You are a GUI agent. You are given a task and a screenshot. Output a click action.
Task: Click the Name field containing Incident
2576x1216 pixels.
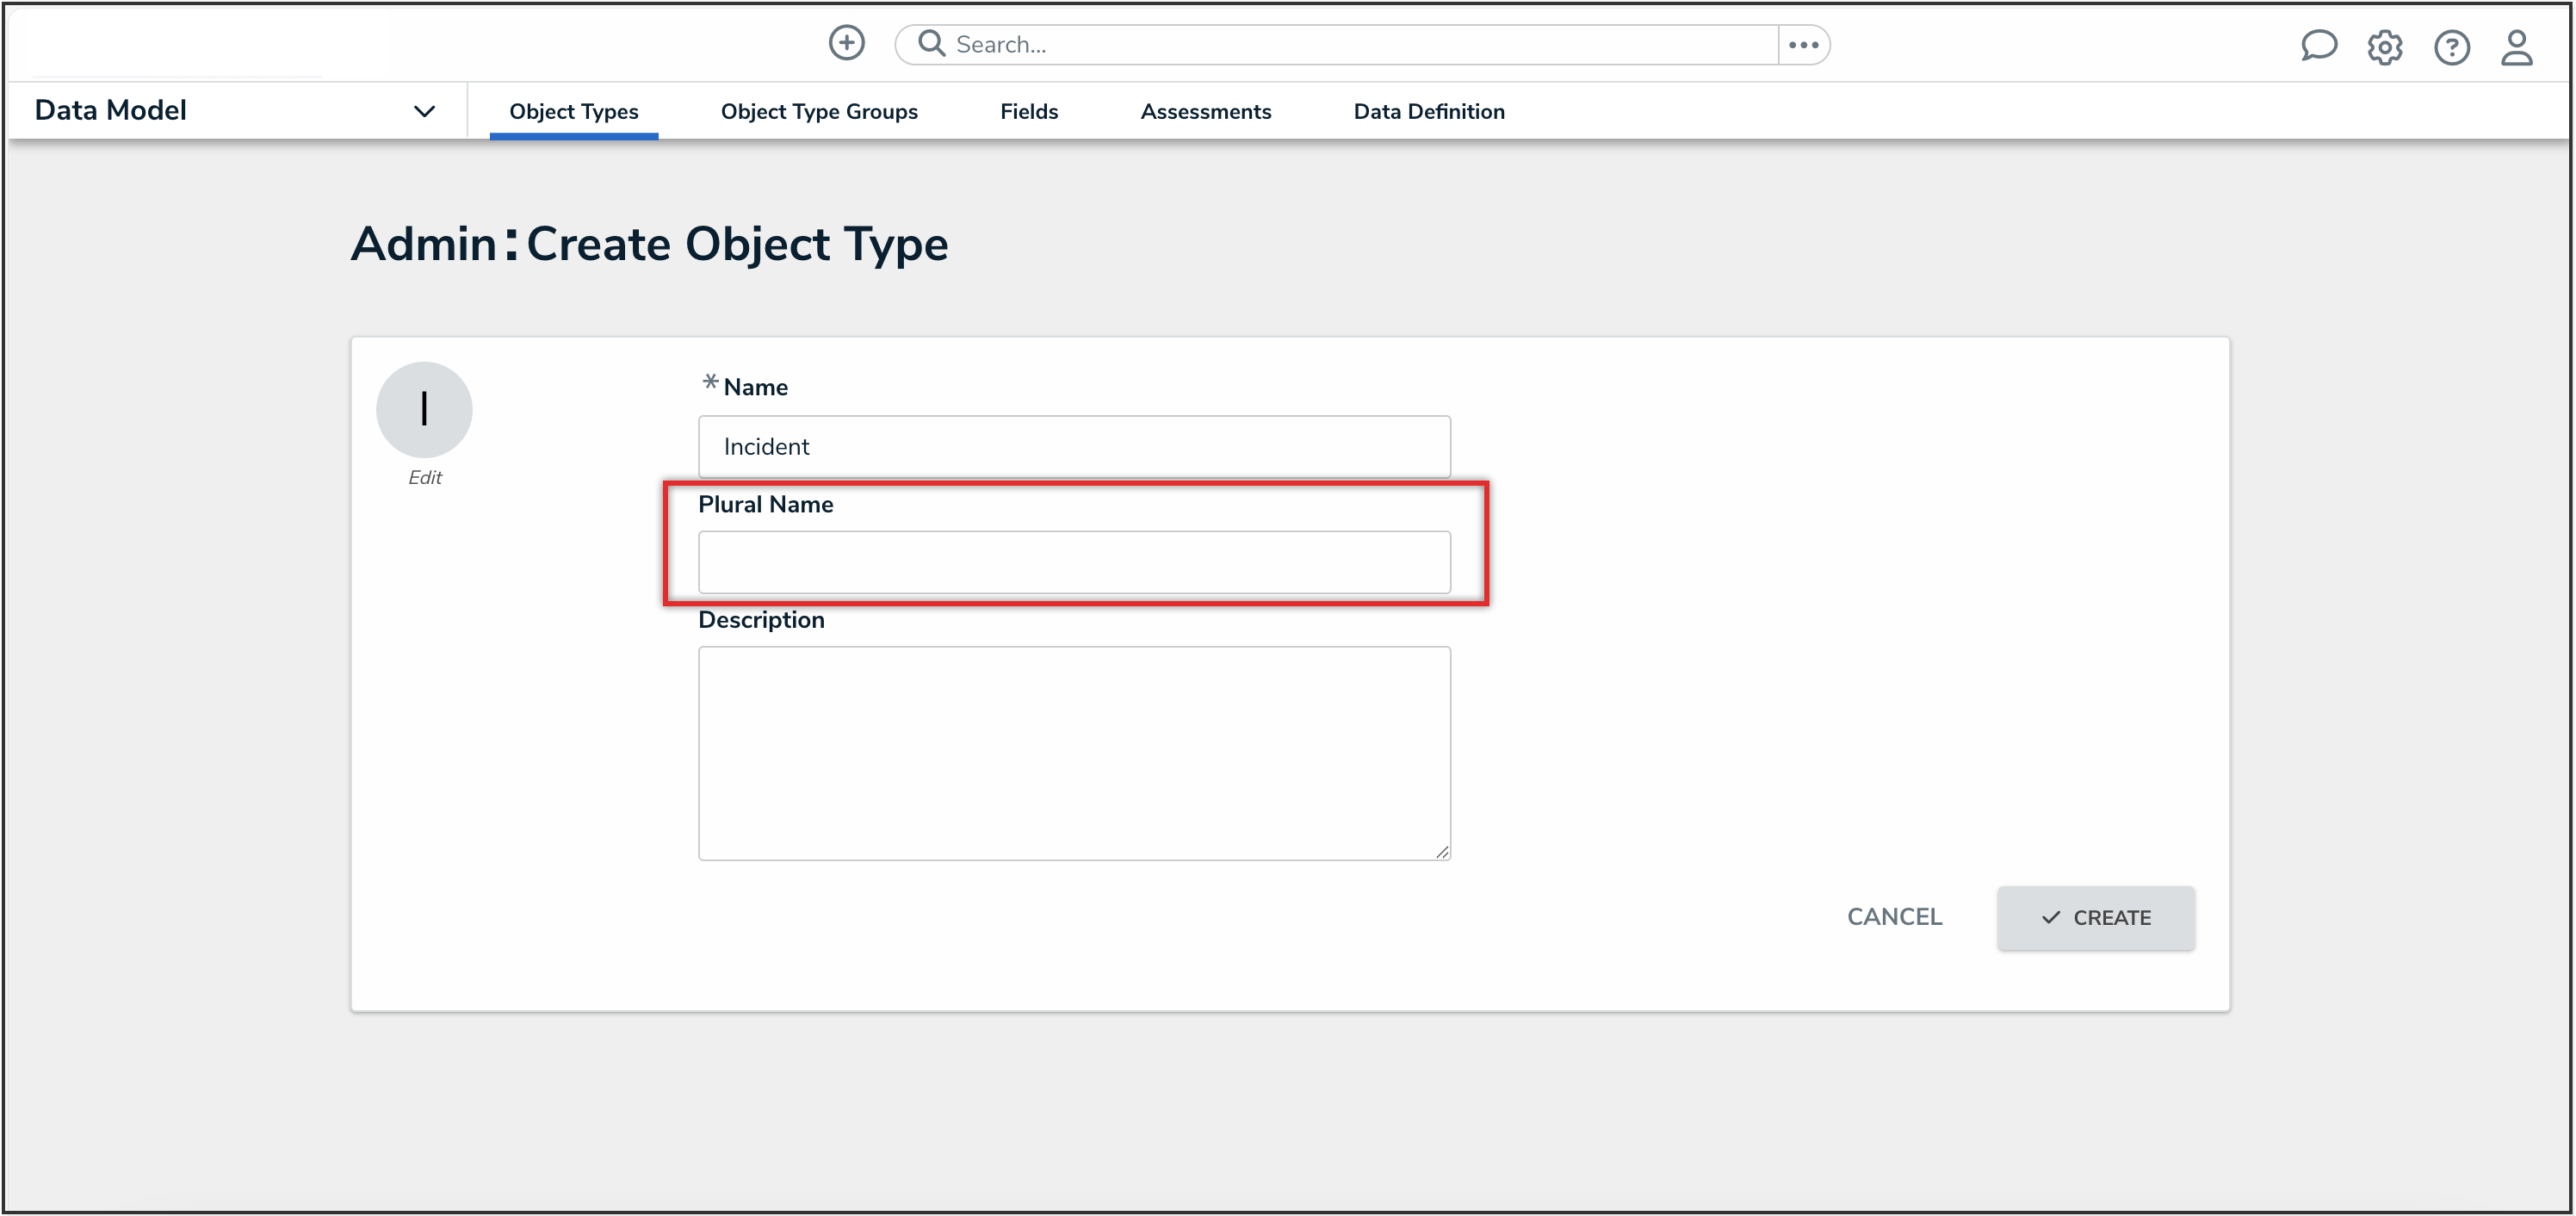click(x=1074, y=446)
